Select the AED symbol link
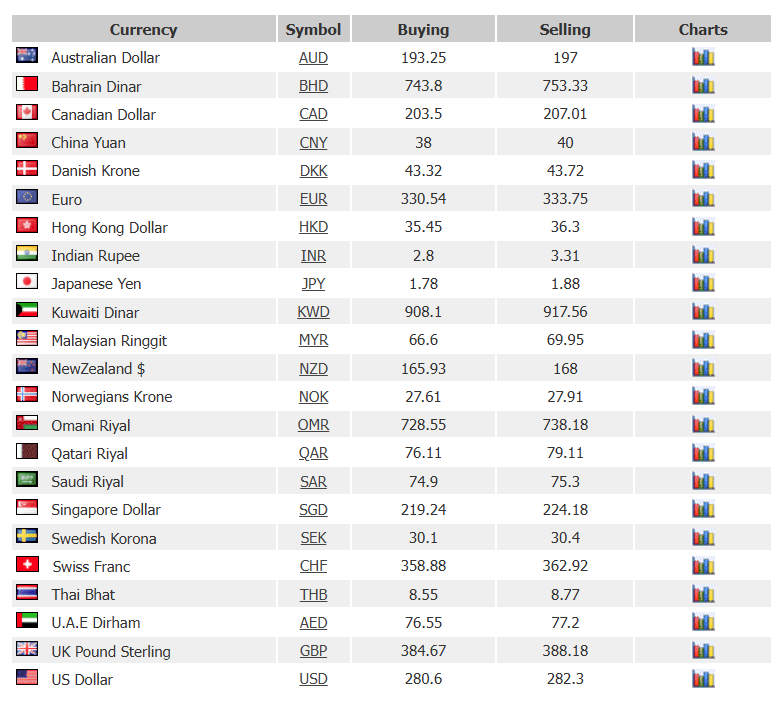 (313, 623)
